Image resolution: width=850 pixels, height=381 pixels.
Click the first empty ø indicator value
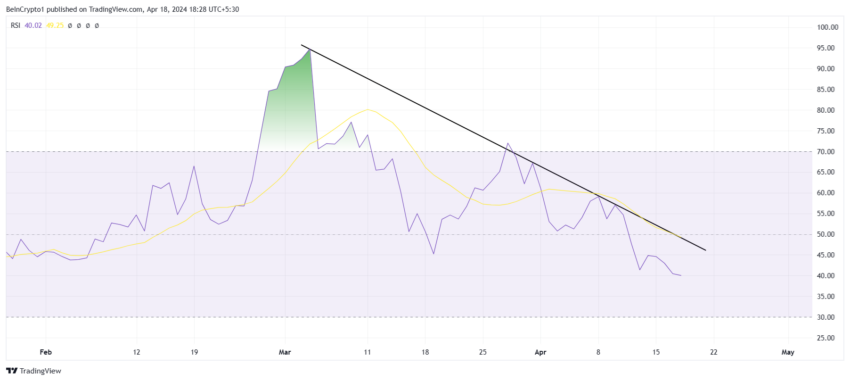69,25
